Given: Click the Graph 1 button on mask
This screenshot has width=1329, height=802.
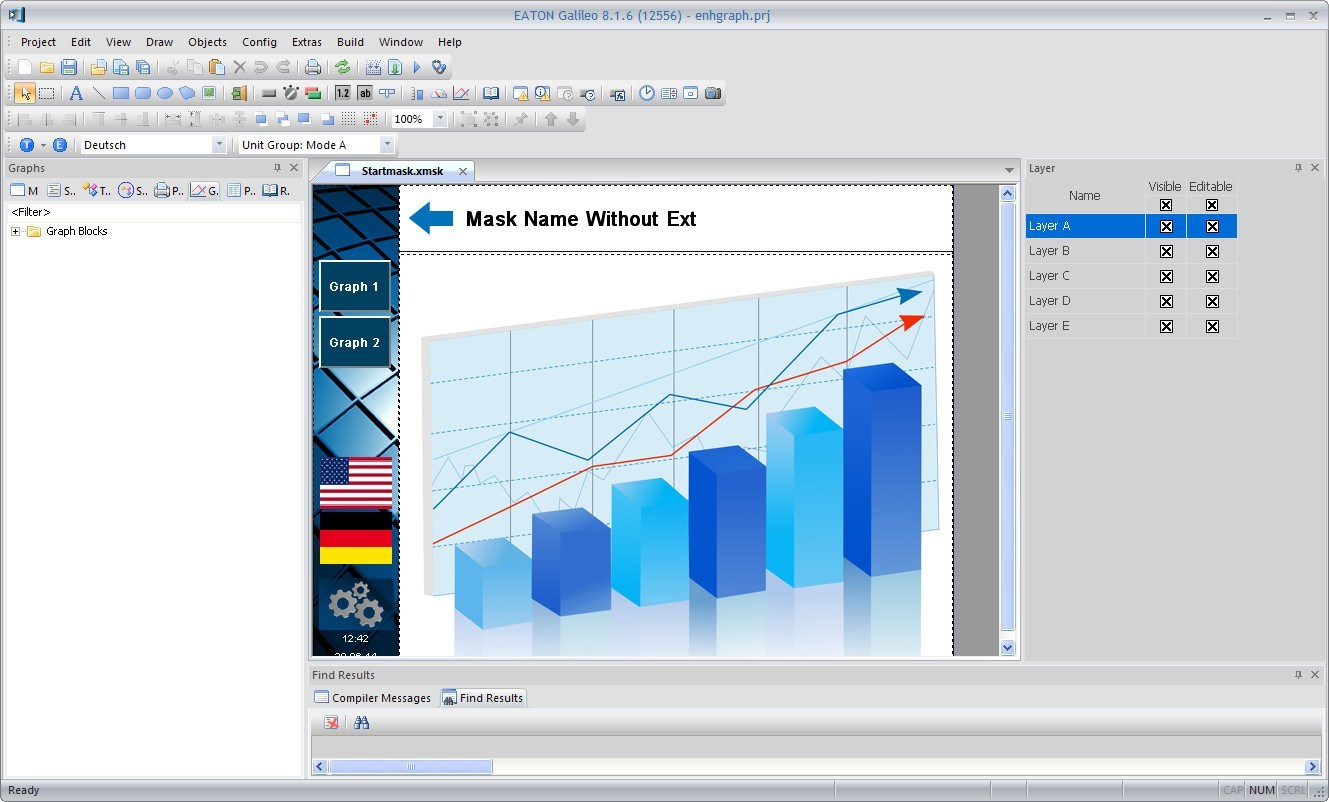Looking at the screenshot, I should (x=354, y=287).
